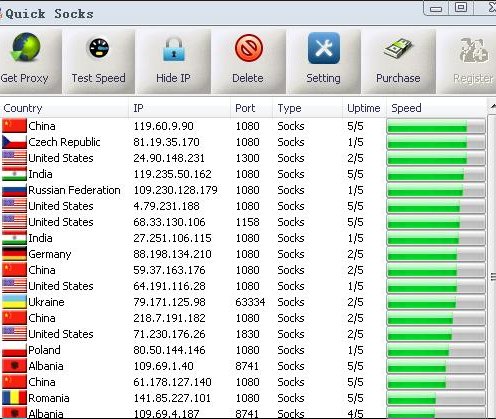Select Russian Federation proxy entry

coord(243,190)
